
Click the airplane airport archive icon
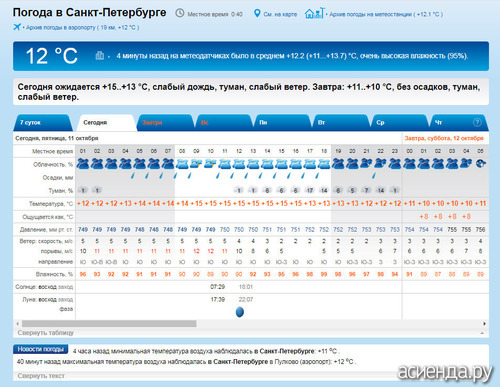click(x=17, y=27)
